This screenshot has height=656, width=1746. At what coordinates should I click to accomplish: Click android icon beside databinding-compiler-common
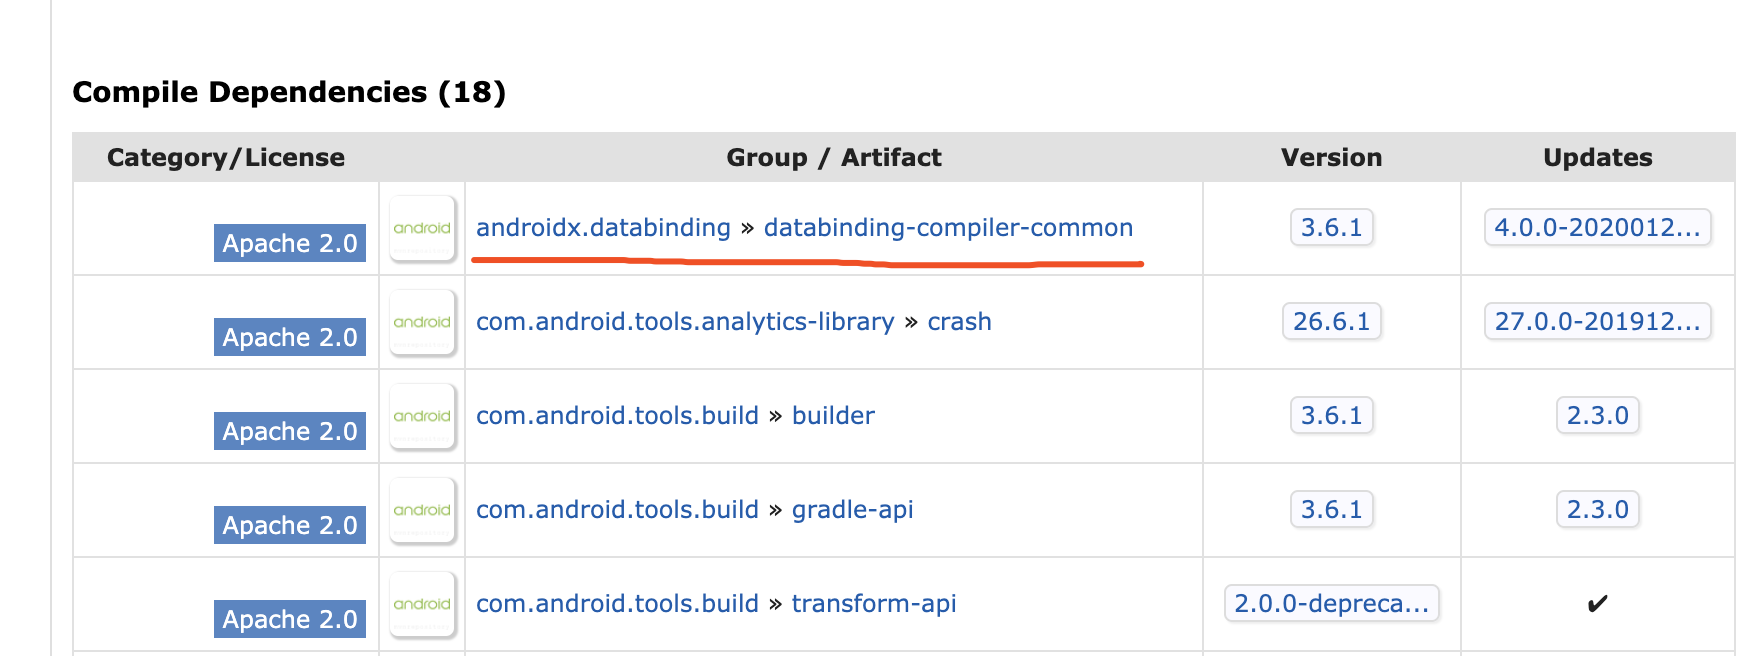click(422, 228)
